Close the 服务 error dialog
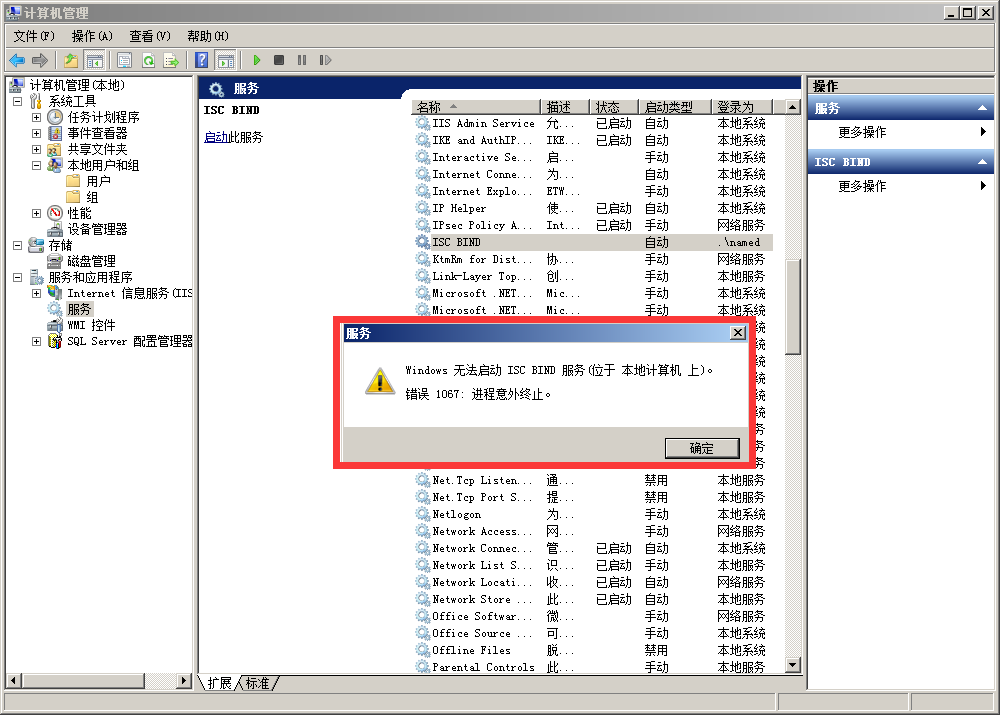Screen dimensions: 1000x715 click(737, 332)
